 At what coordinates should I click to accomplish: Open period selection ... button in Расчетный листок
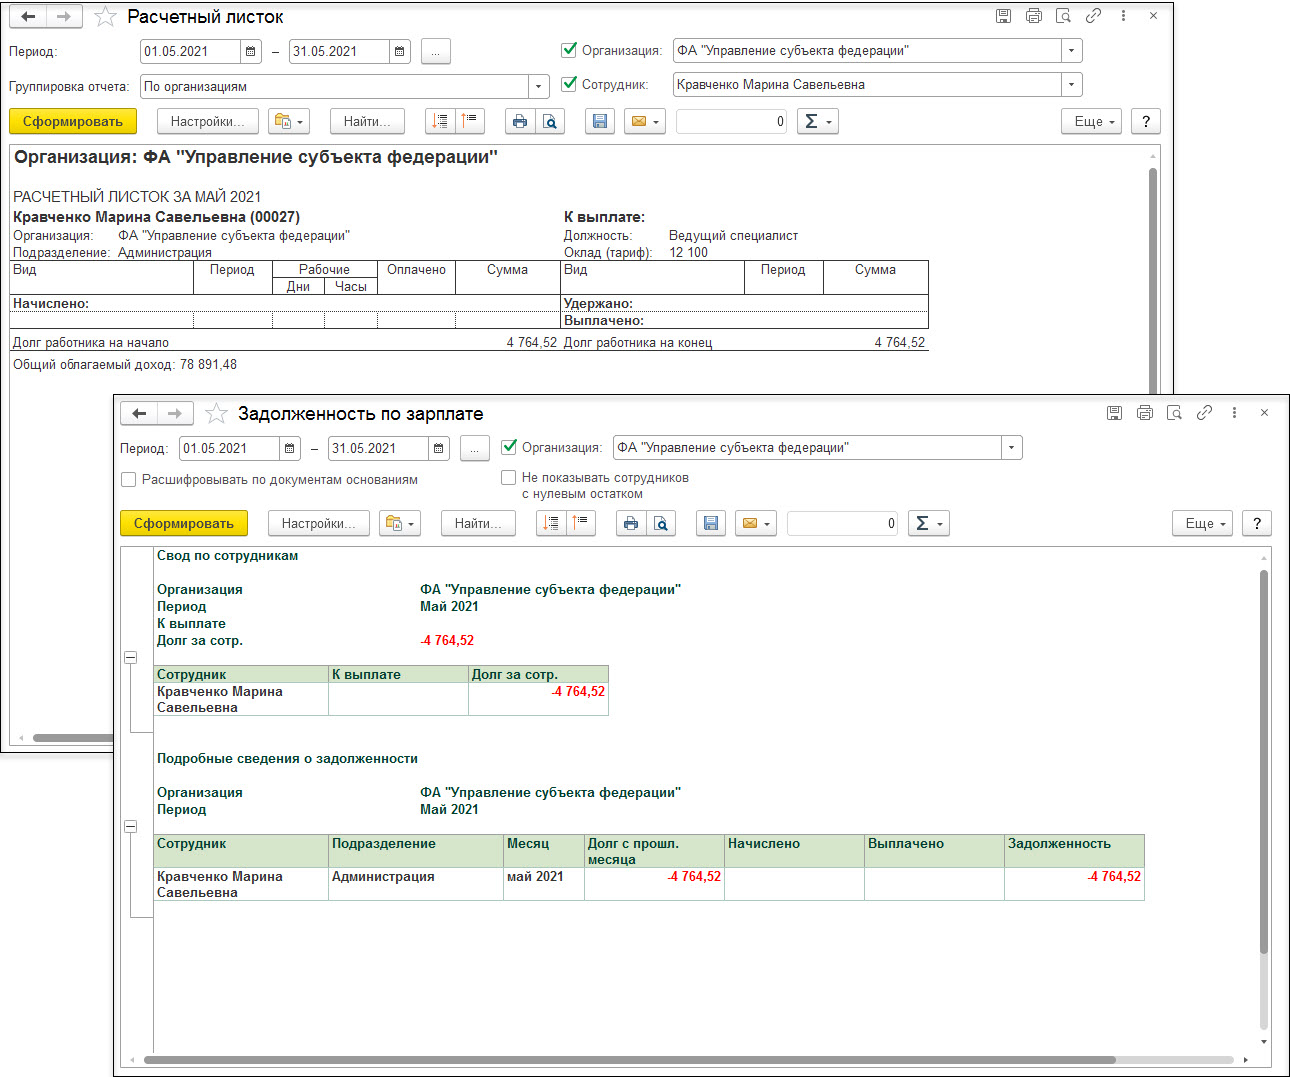click(436, 51)
